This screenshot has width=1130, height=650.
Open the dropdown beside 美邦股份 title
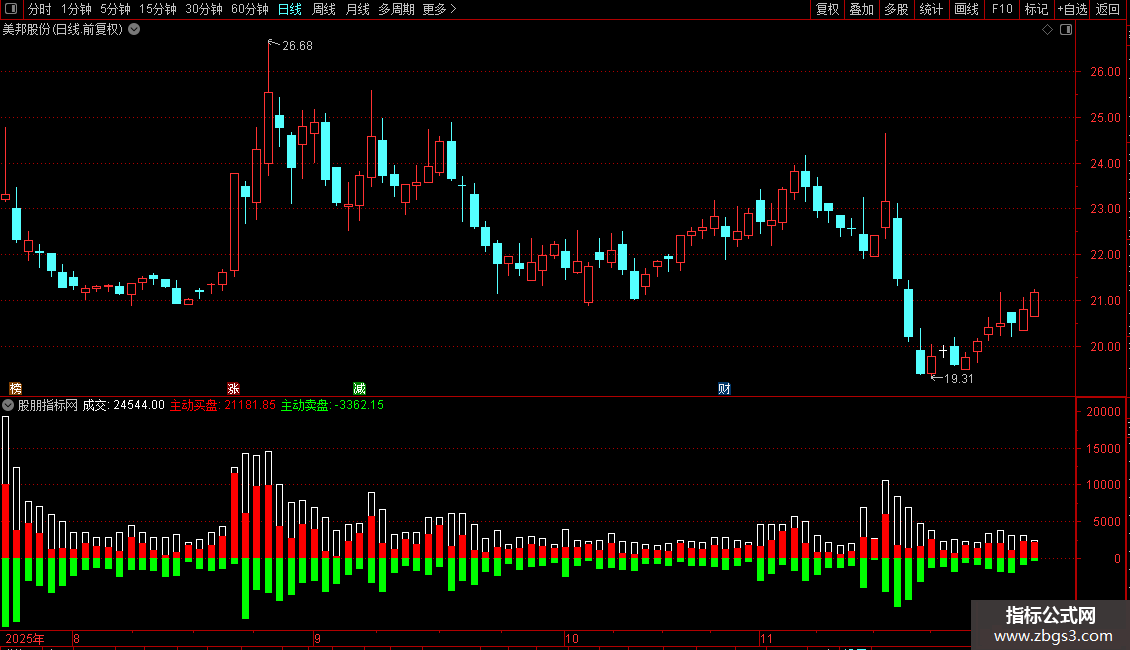[x=134, y=30]
